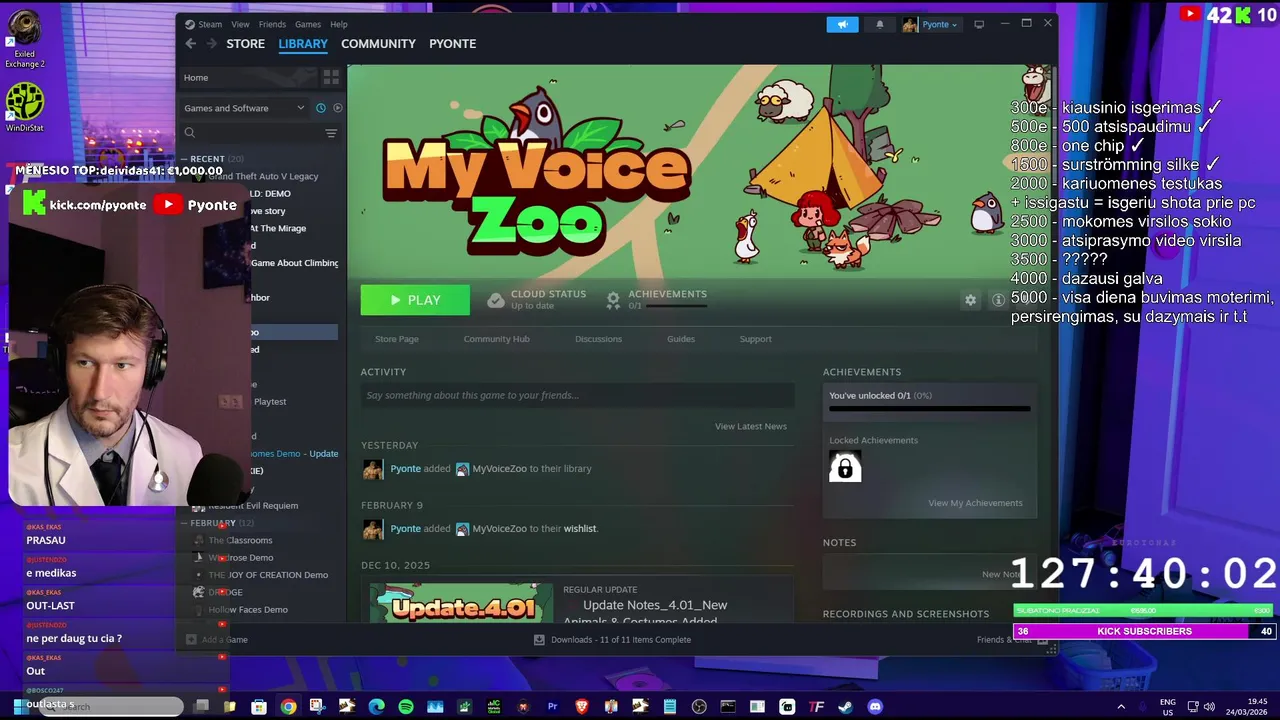Open Premiere Pro from taskbar

[x=552, y=707]
